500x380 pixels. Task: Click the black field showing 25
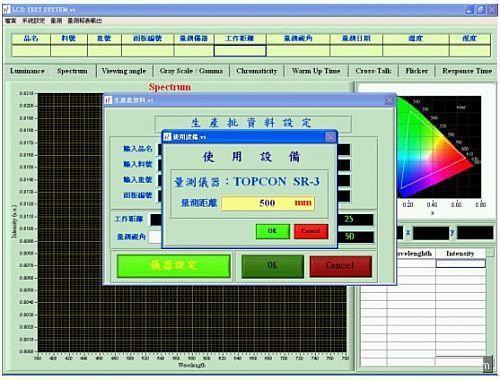[x=356, y=219]
